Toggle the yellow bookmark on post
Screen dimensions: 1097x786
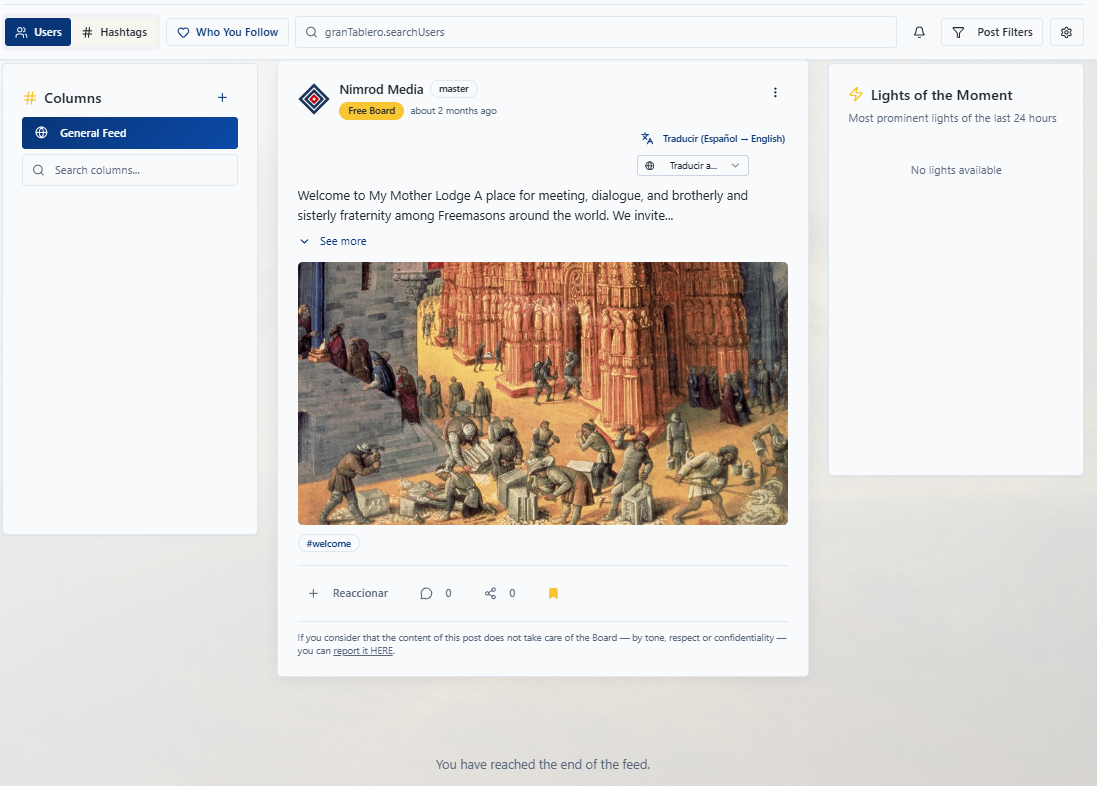tap(553, 593)
